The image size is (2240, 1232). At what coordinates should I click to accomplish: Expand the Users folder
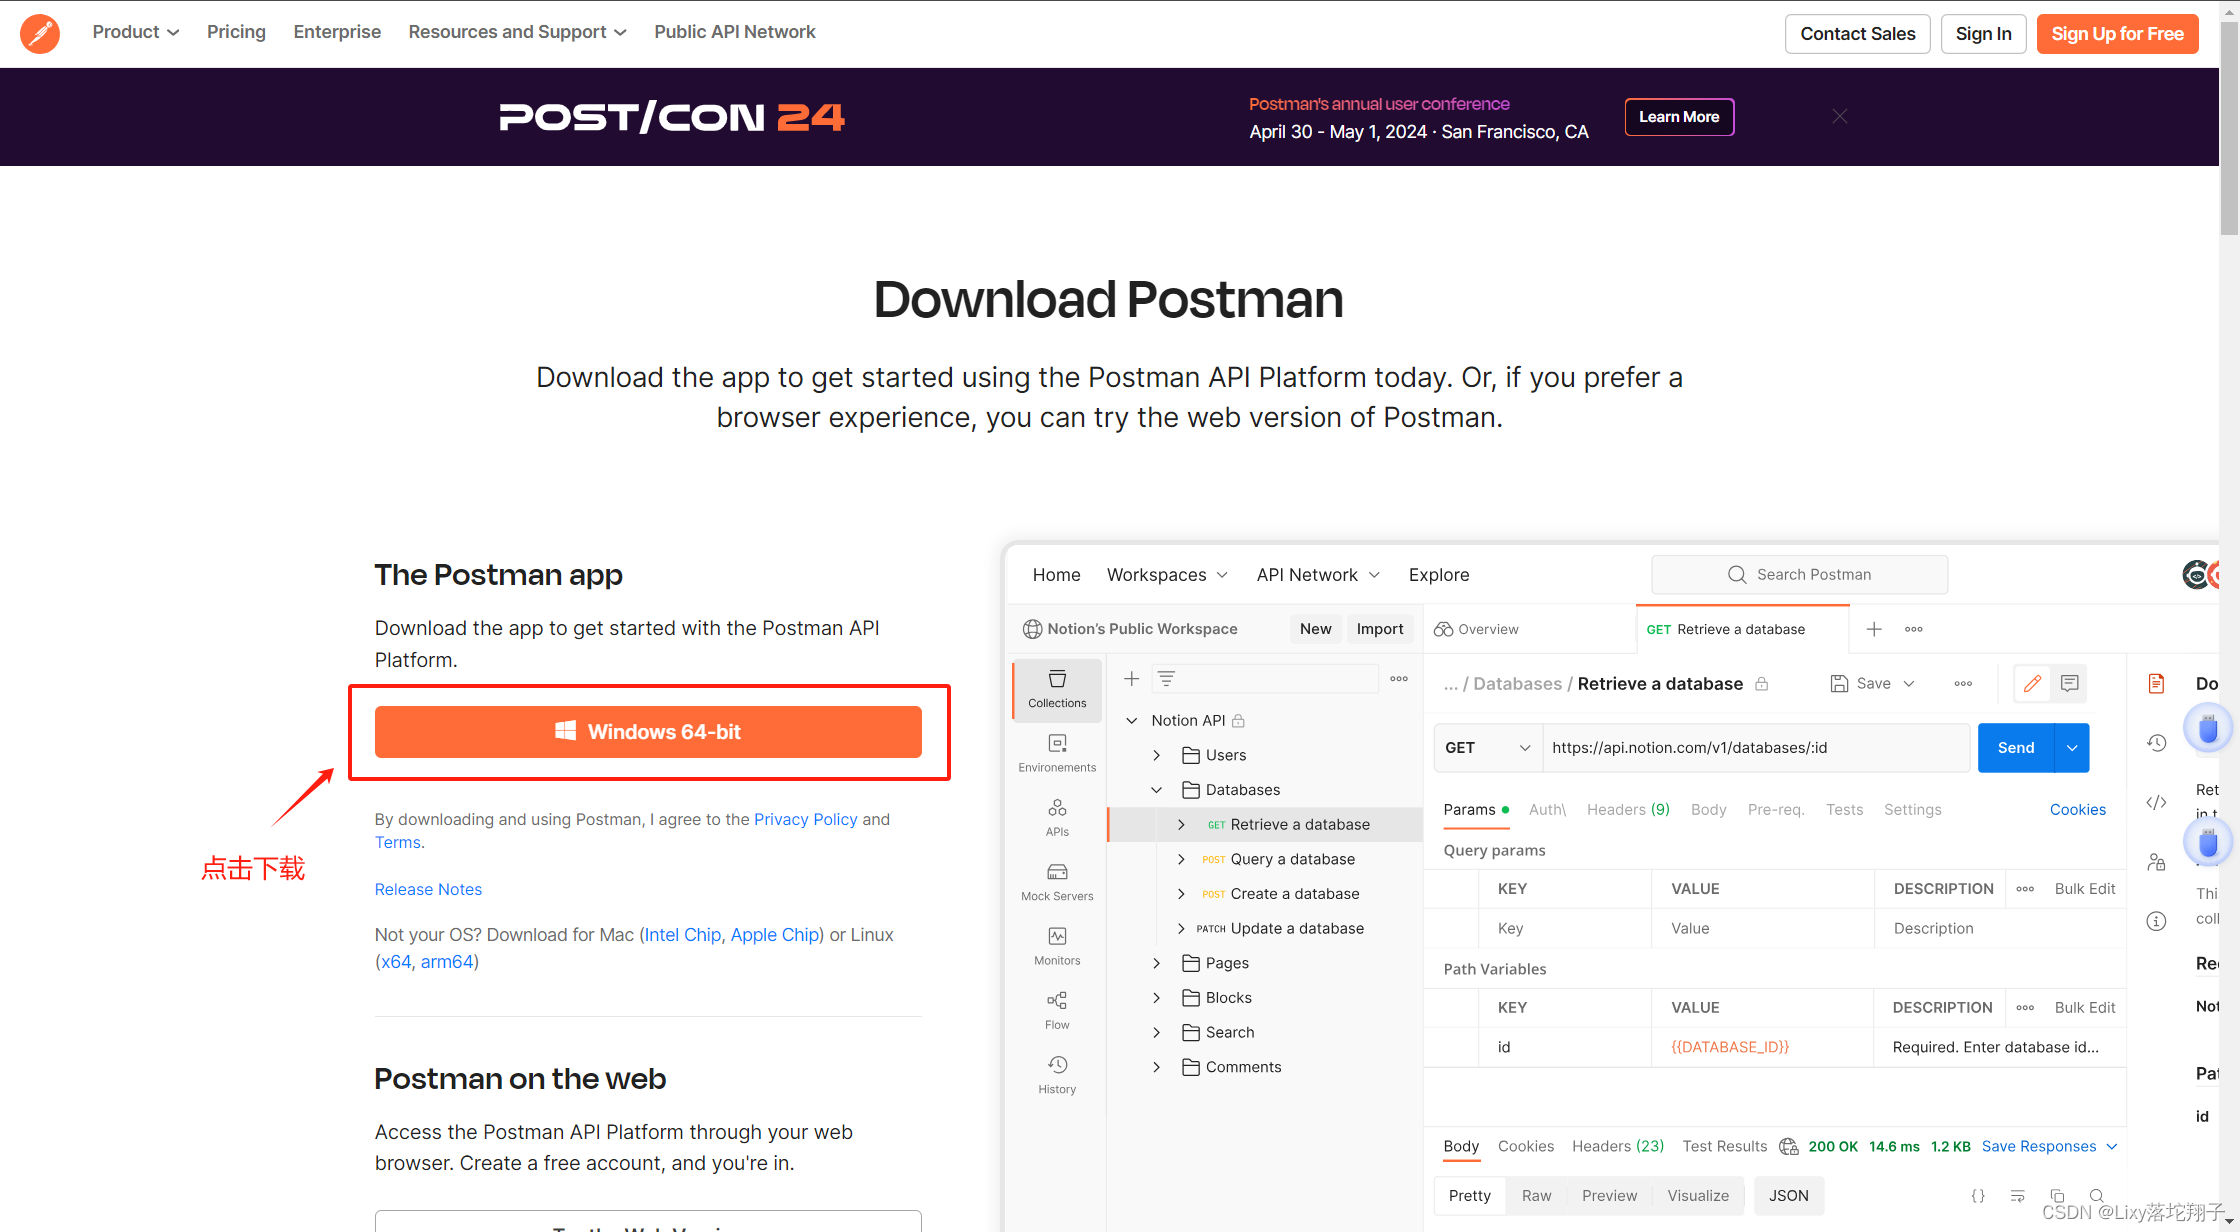coord(1156,755)
